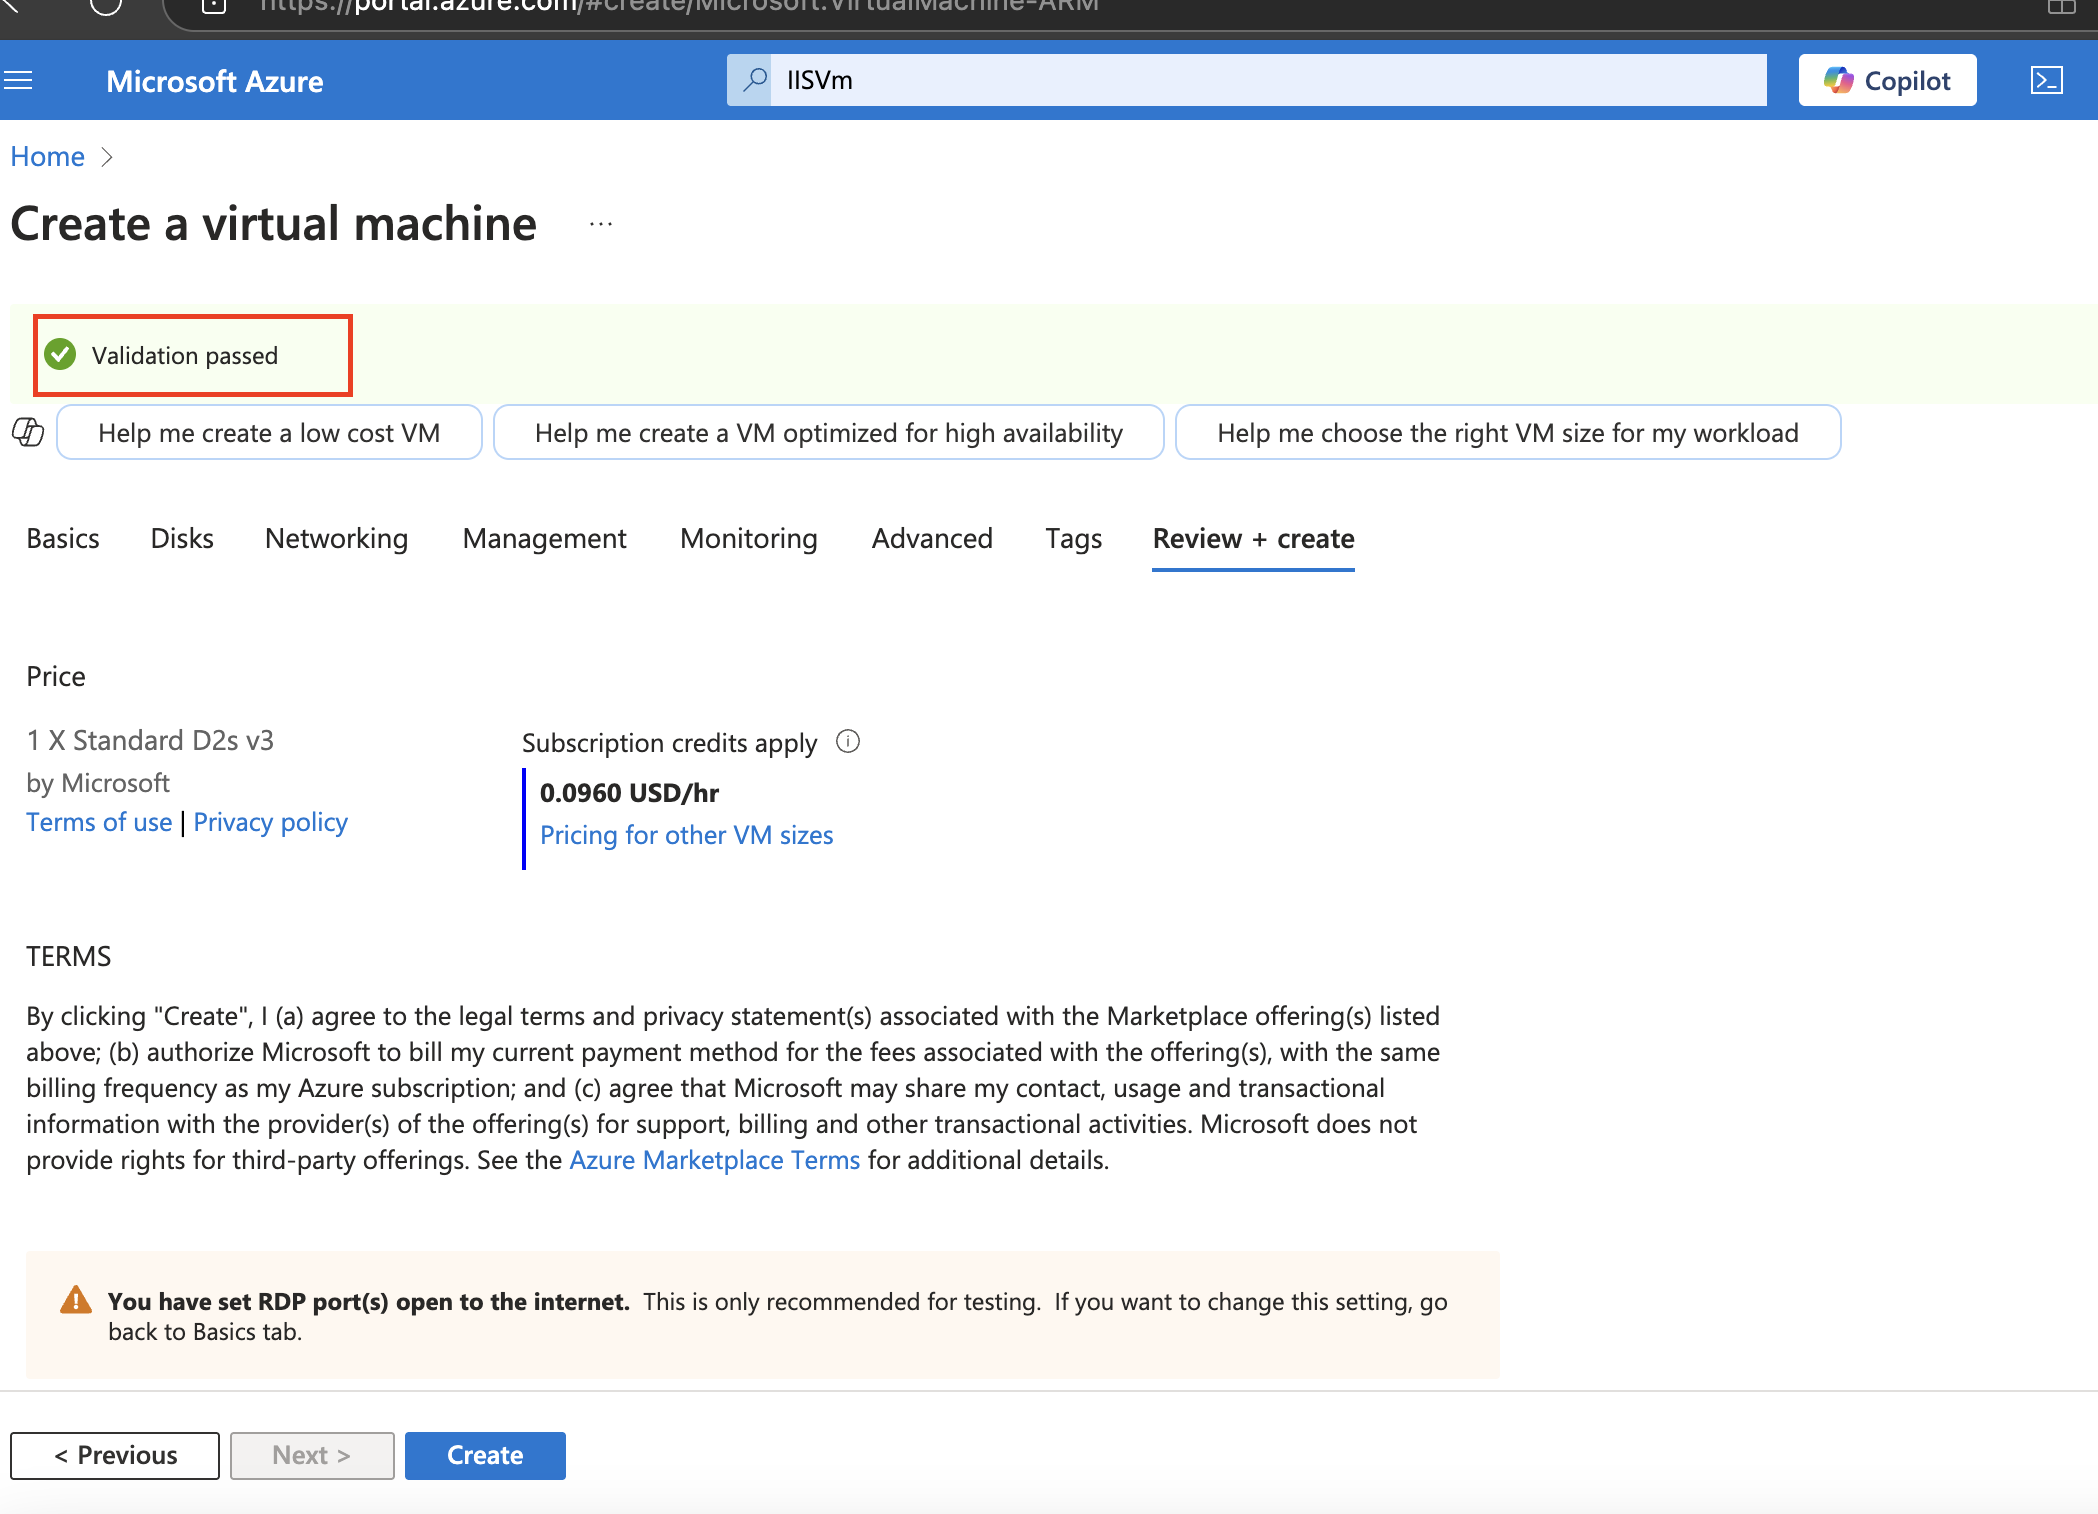Click the Previous button
2098x1514 pixels.
tap(115, 1455)
